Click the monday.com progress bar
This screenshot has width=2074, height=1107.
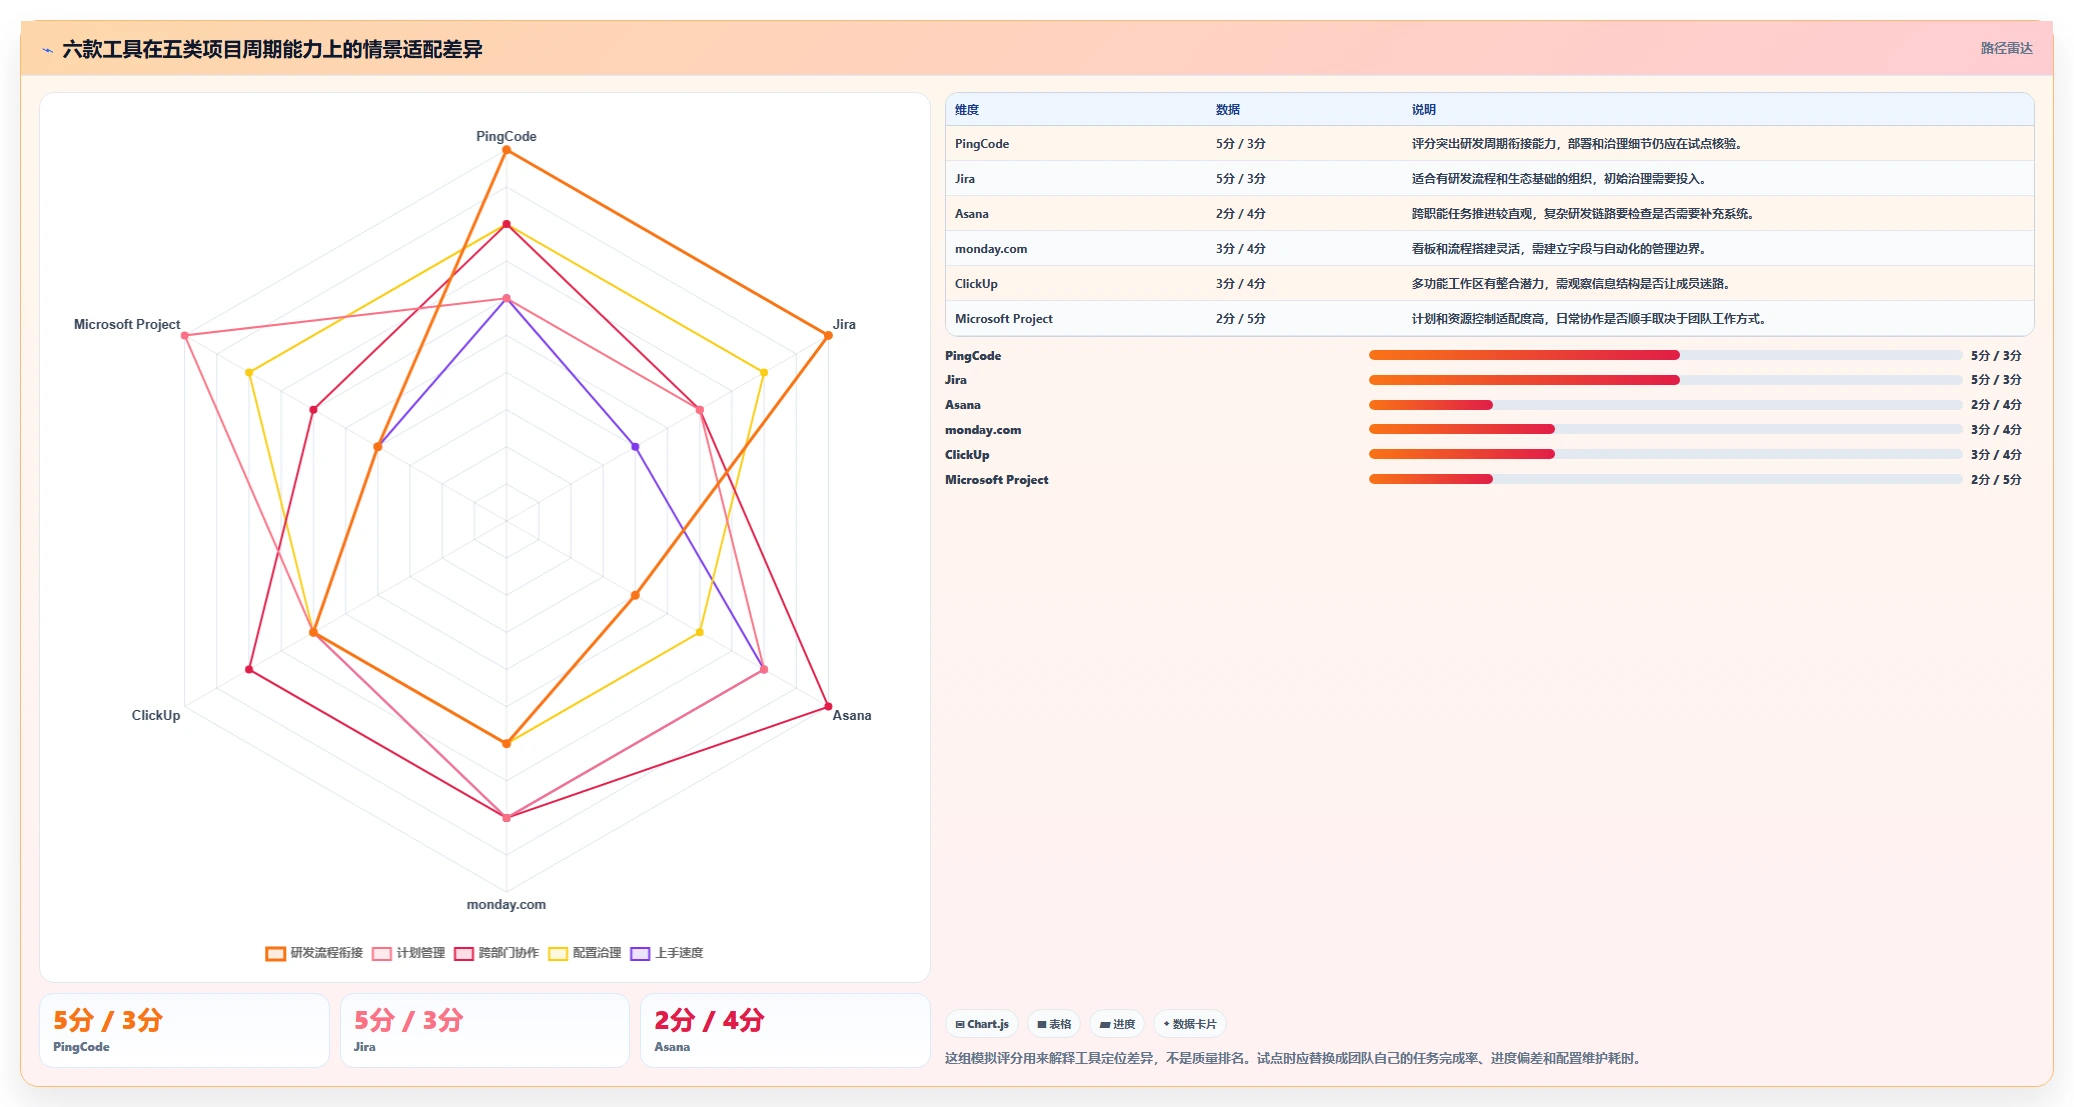1665,429
